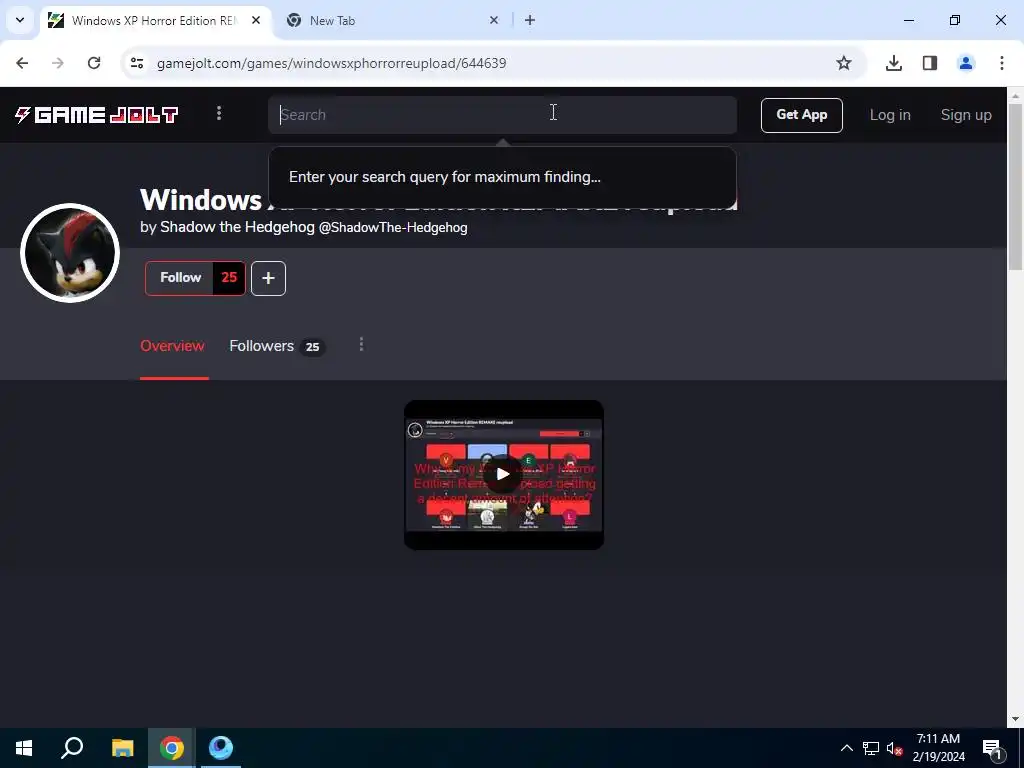Bookmark this page with the star
The height and width of the screenshot is (768, 1024).
pos(844,63)
